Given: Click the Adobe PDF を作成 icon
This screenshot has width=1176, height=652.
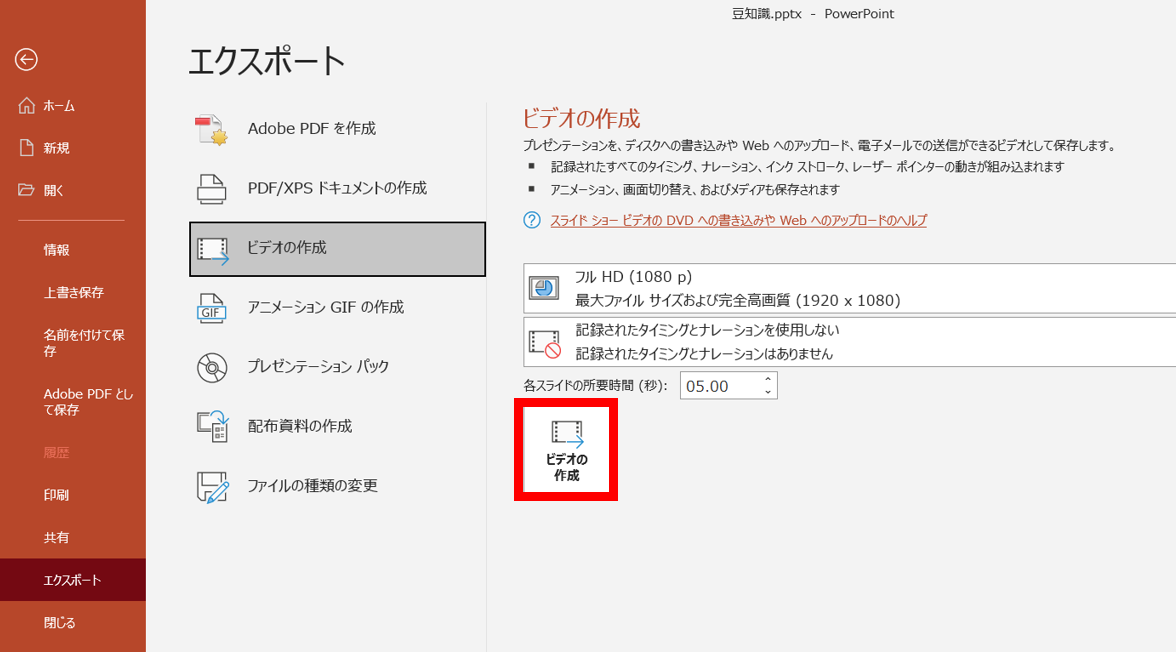Looking at the screenshot, I should [x=212, y=129].
